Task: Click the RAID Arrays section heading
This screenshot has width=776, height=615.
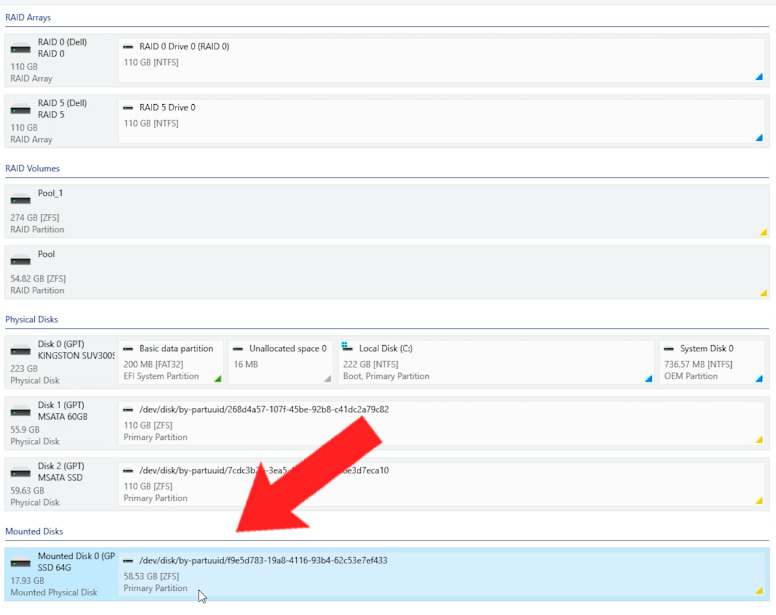Action: [x=28, y=17]
